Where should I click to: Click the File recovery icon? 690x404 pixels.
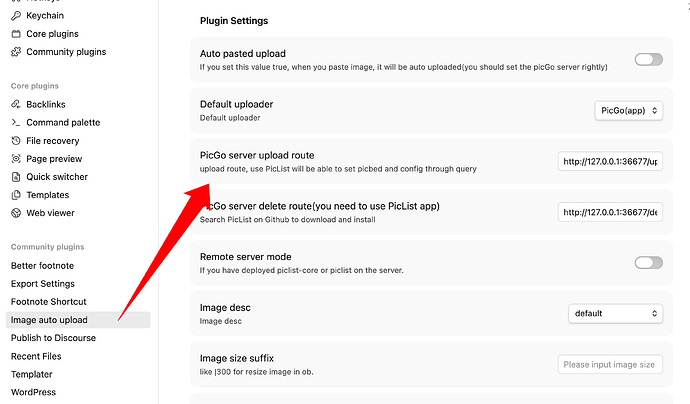point(16,141)
